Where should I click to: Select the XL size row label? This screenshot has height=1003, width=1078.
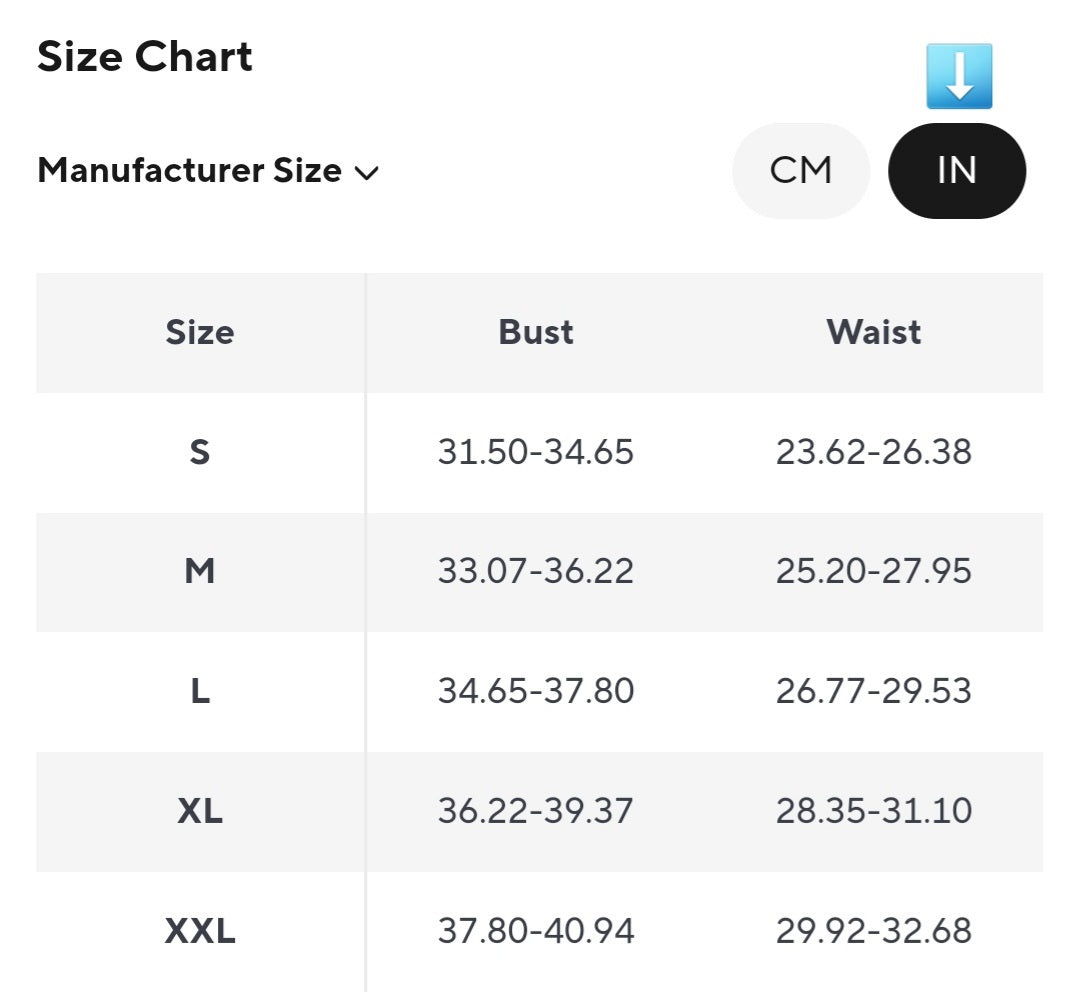(x=200, y=811)
